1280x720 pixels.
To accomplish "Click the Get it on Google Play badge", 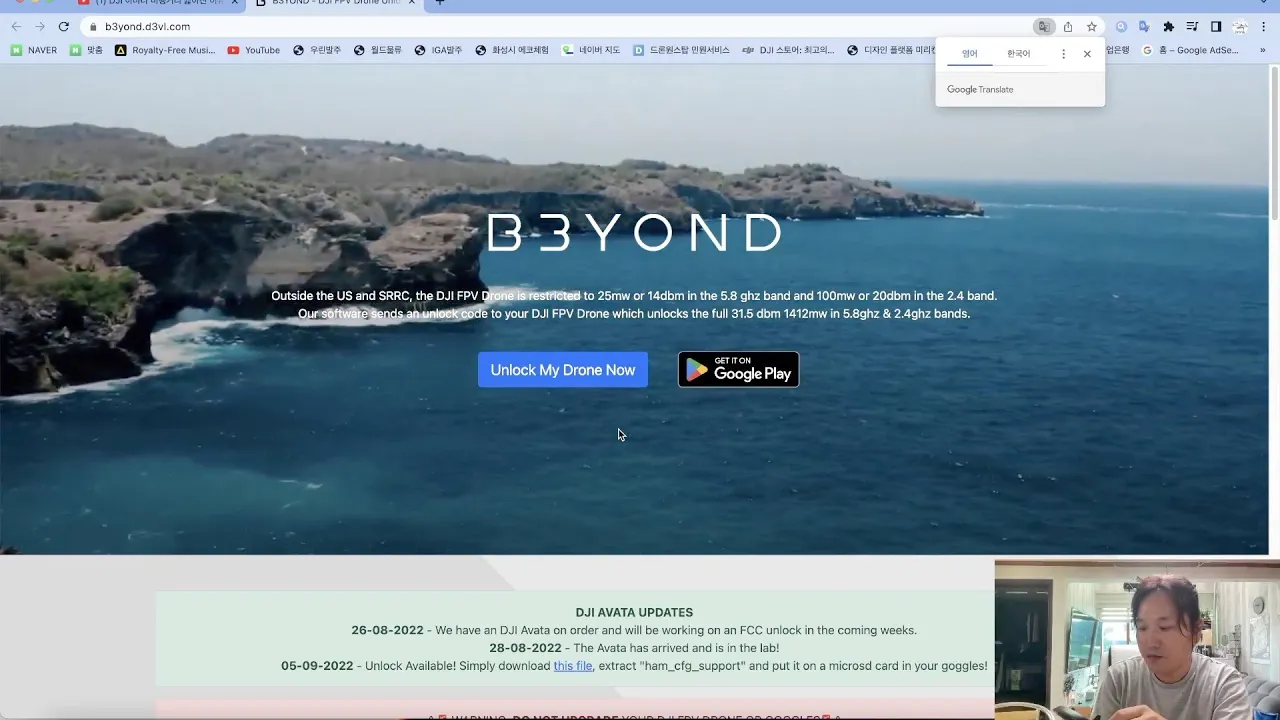I will click(x=739, y=370).
